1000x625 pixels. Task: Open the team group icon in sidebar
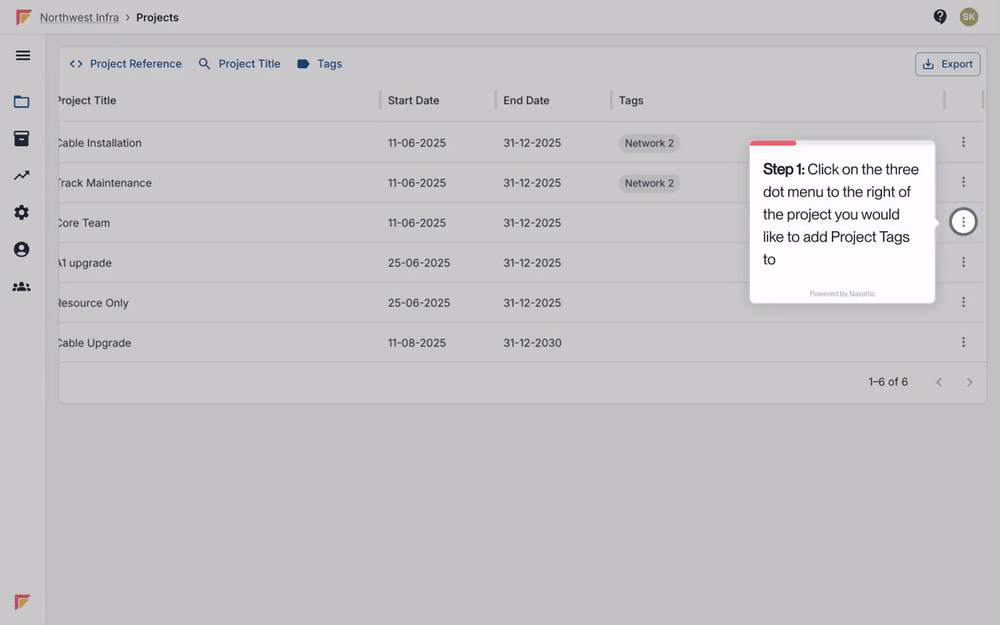[22, 286]
